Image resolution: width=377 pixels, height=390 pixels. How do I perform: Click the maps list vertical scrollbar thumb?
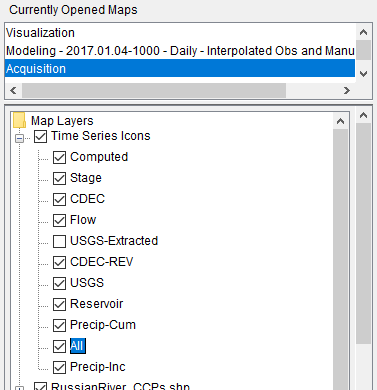point(363,50)
